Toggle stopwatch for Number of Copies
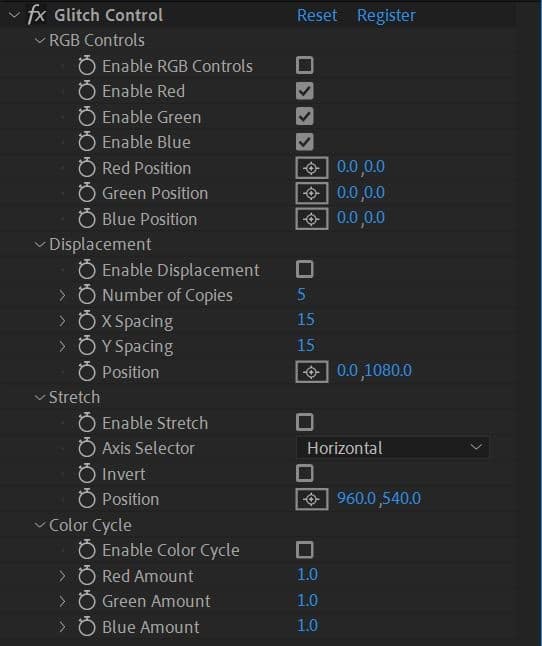The image size is (542, 646). click(86, 295)
